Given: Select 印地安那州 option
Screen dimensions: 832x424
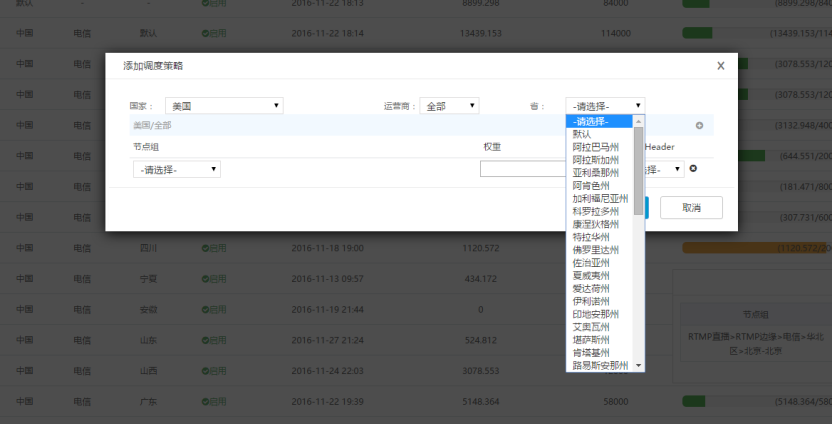Looking at the screenshot, I should pos(600,314).
